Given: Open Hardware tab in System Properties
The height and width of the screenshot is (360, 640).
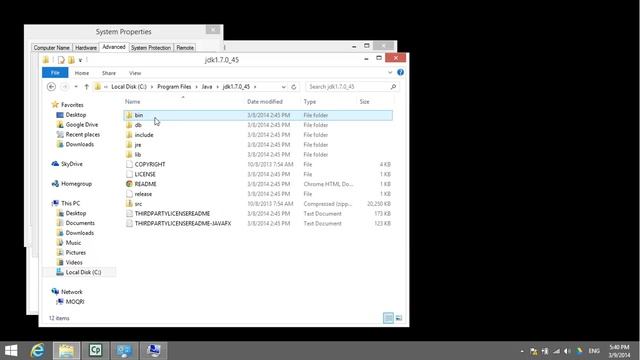Looking at the screenshot, I should click(x=86, y=48).
